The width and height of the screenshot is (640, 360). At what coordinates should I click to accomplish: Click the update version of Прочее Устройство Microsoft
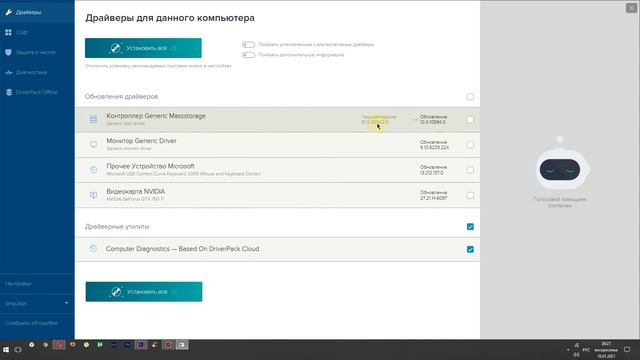[433, 170]
